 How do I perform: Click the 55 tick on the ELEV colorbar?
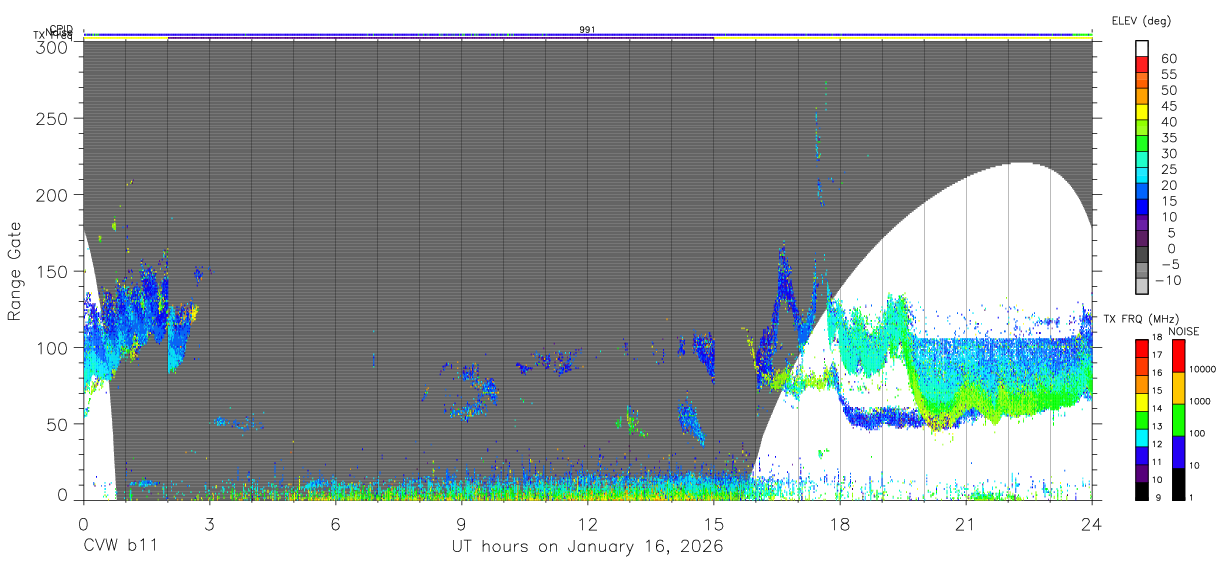click(x=1168, y=75)
